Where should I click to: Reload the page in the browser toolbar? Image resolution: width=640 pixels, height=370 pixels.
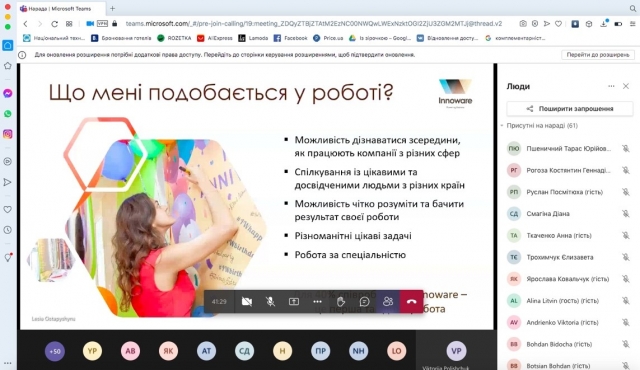pos(54,24)
